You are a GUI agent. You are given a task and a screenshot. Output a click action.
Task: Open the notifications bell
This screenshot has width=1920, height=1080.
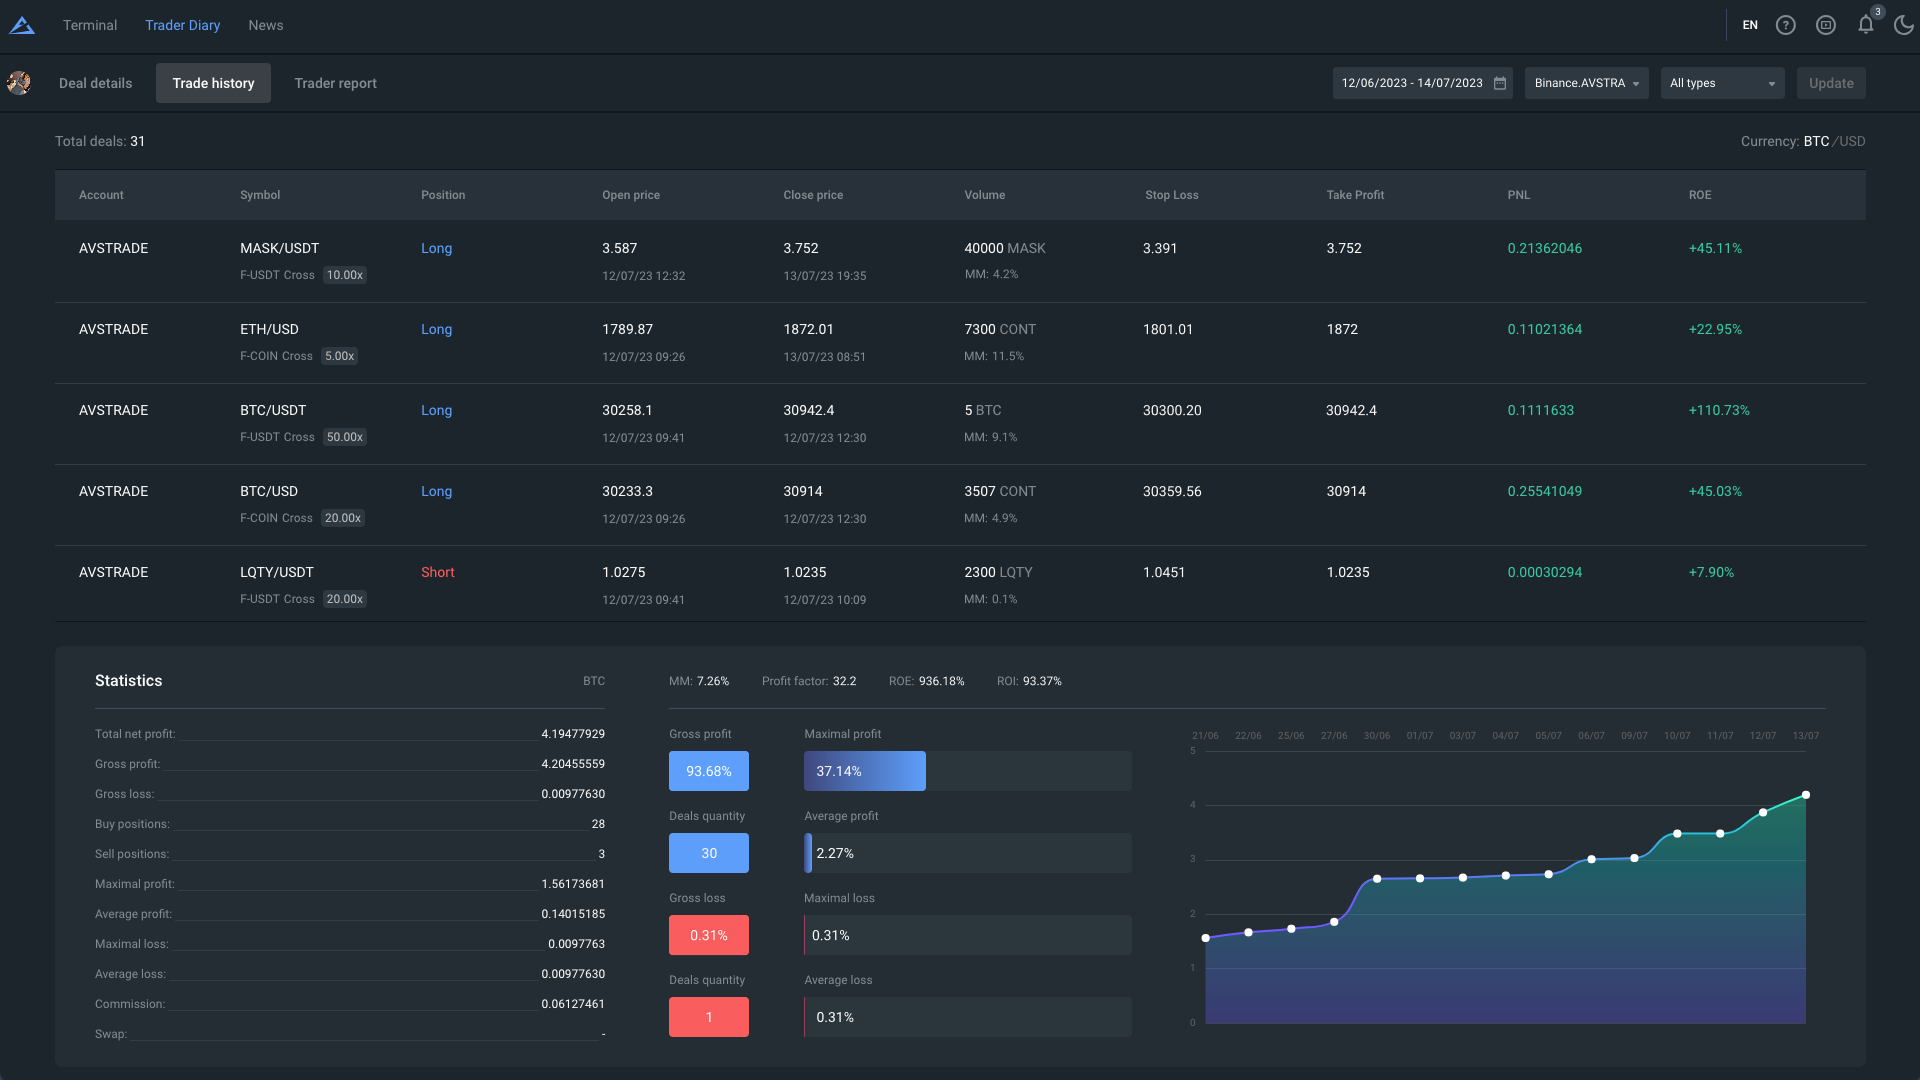pyautogui.click(x=1865, y=26)
